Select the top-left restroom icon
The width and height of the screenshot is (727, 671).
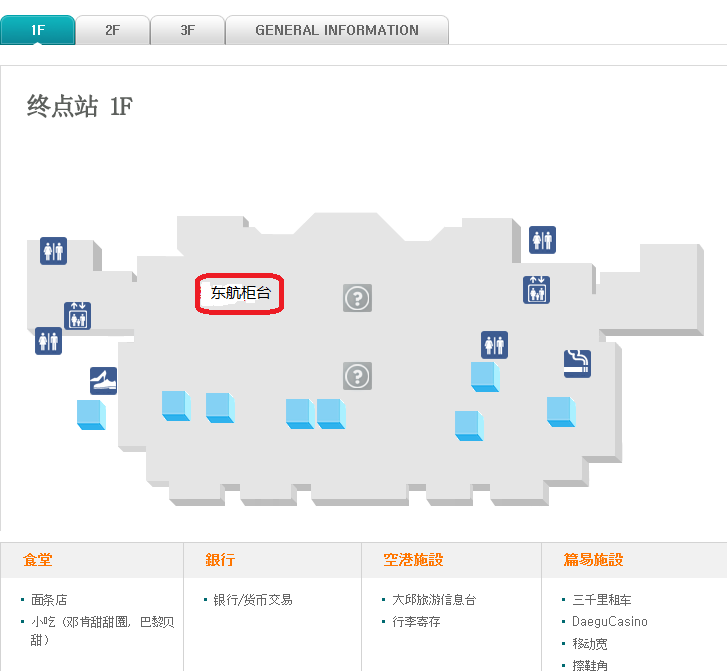coord(53,251)
